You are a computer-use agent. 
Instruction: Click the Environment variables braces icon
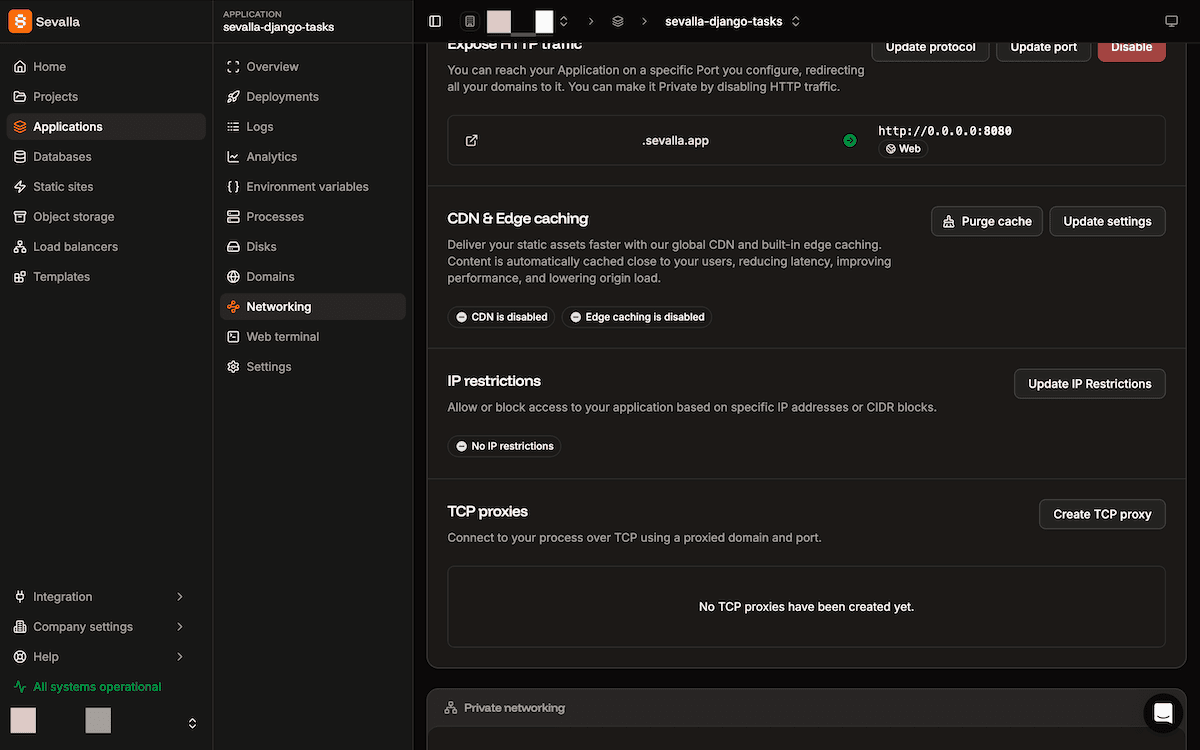coord(233,187)
